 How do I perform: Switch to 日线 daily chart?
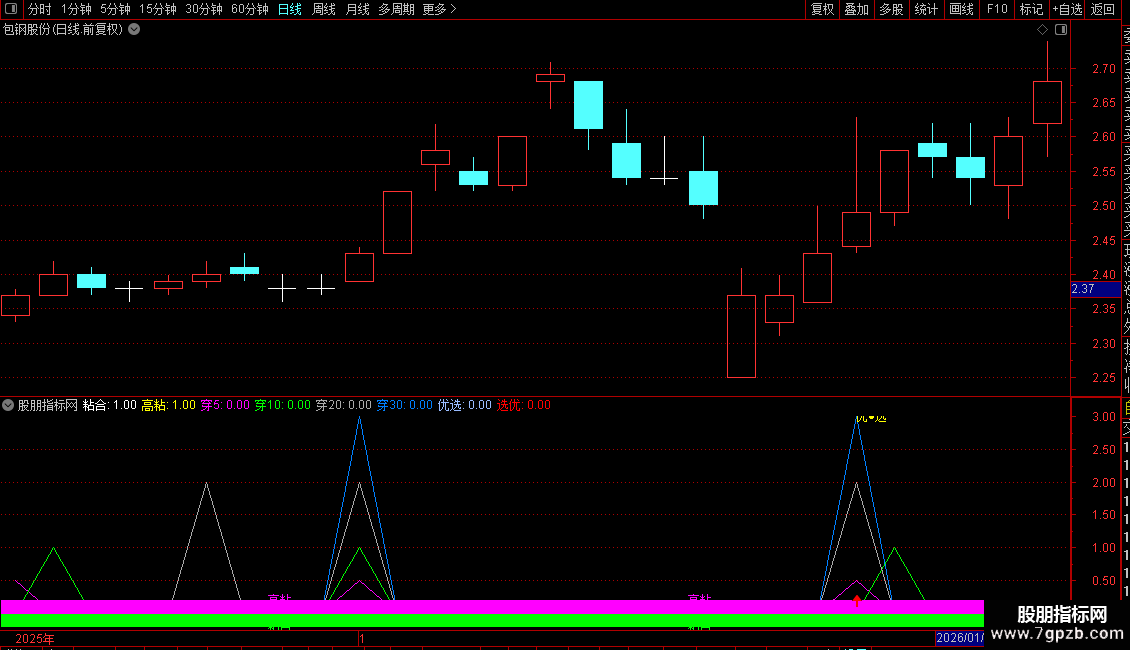pyautogui.click(x=290, y=9)
